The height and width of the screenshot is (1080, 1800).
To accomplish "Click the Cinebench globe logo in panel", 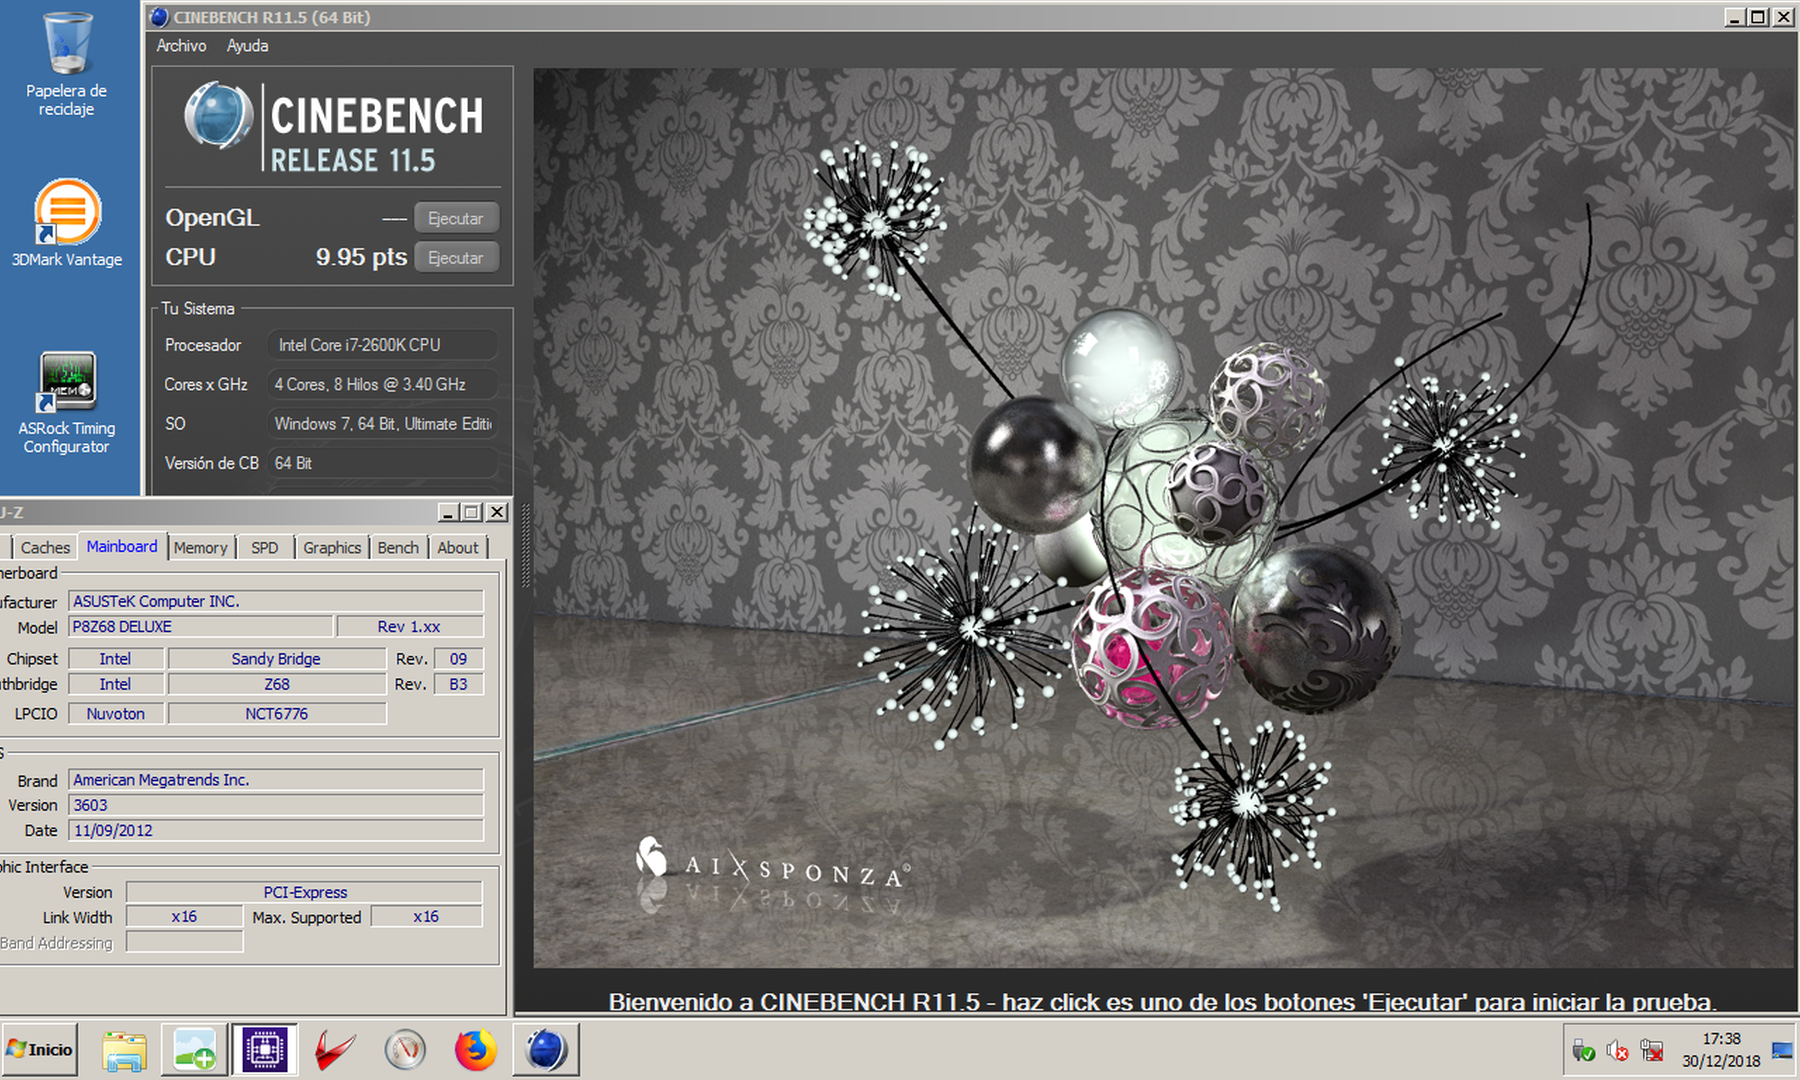I will tap(218, 116).
